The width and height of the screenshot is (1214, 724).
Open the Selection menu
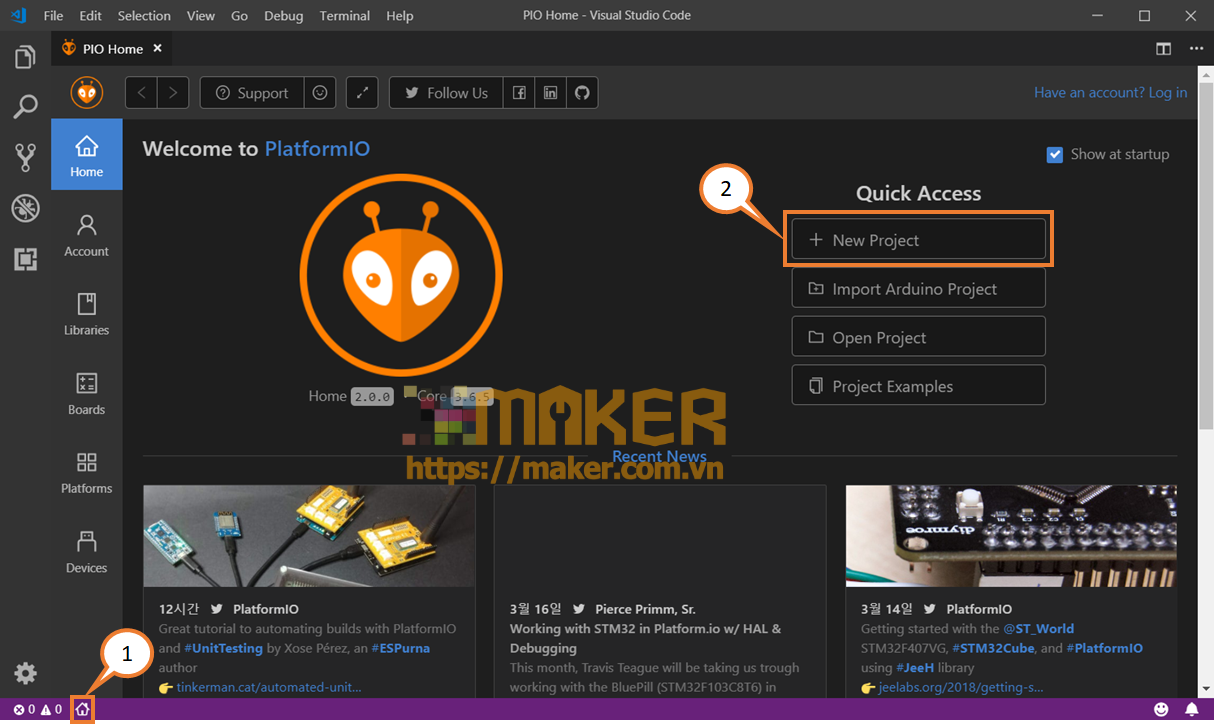tap(144, 15)
